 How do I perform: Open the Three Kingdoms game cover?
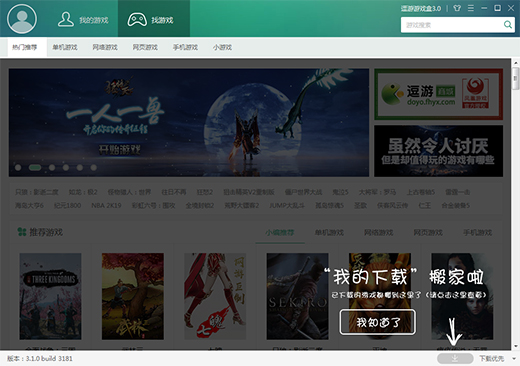pos(50,296)
